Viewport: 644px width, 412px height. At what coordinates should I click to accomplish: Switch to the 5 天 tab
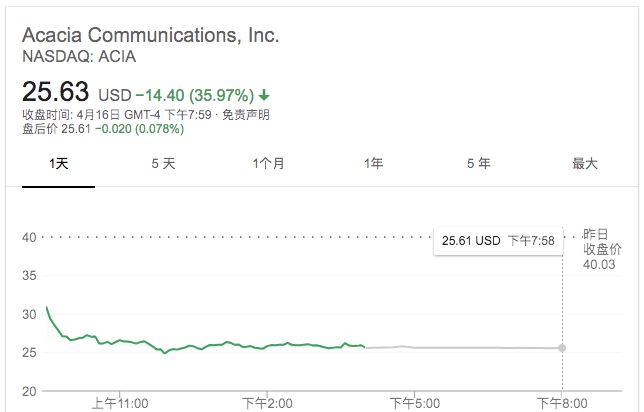pos(163,164)
